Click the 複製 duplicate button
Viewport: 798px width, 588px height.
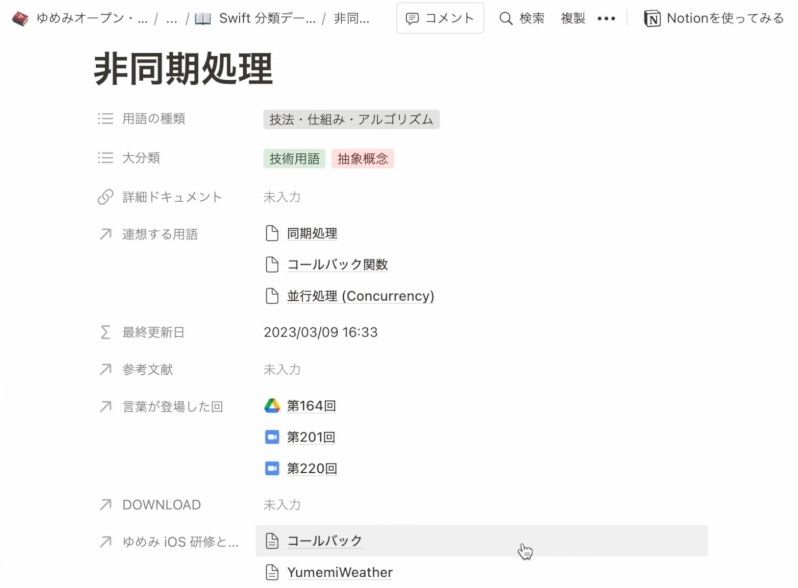pos(573,18)
